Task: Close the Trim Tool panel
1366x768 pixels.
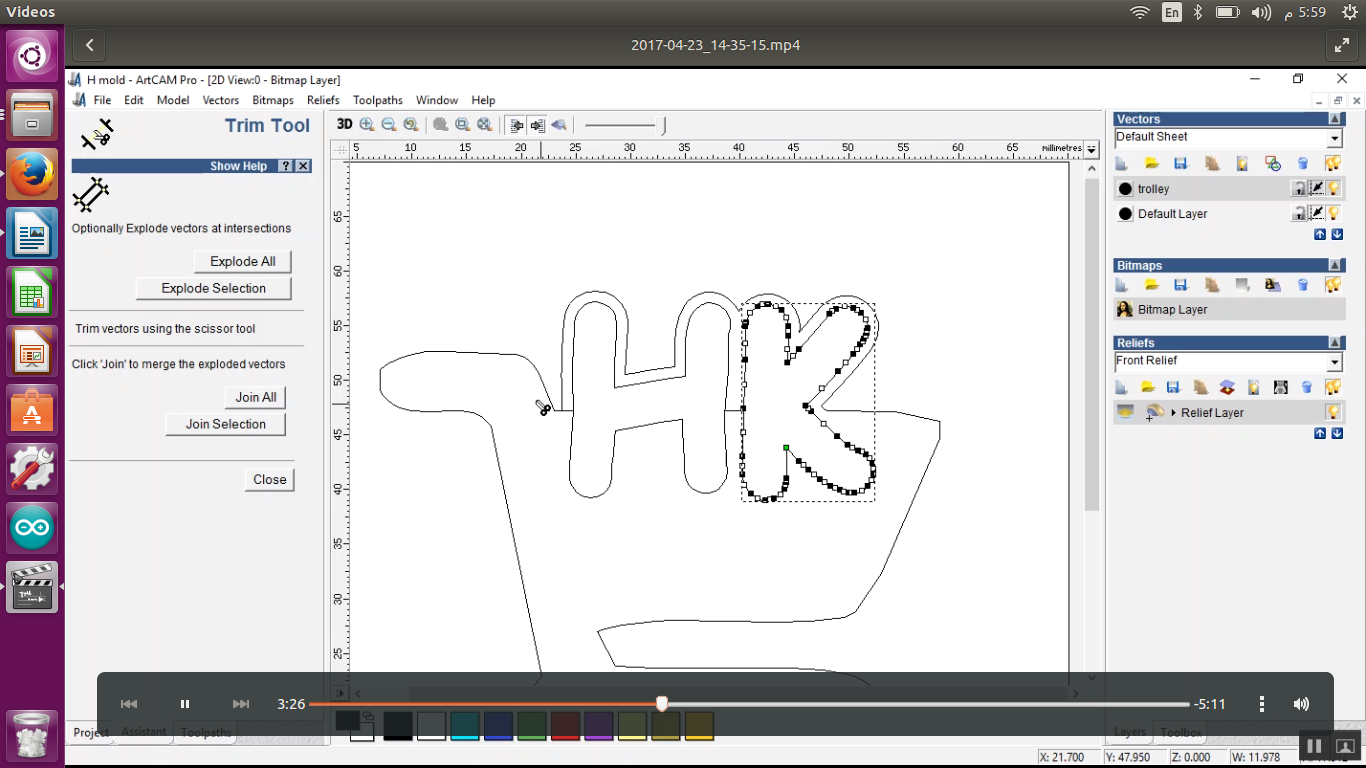Action: [x=270, y=479]
